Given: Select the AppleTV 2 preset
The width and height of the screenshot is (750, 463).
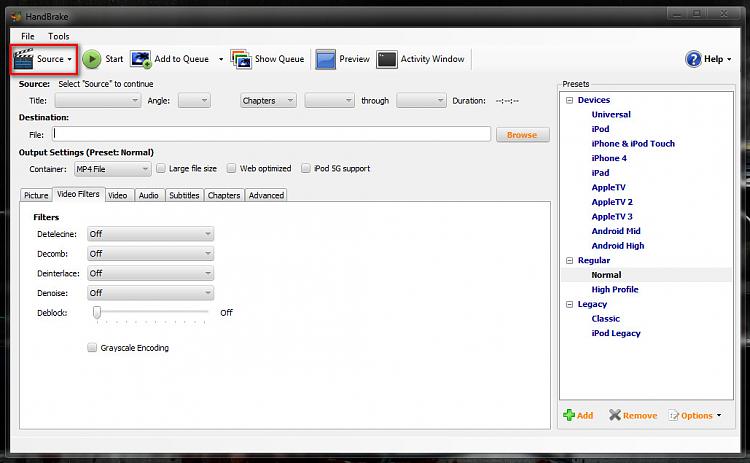Looking at the screenshot, I should click(612, 202).
